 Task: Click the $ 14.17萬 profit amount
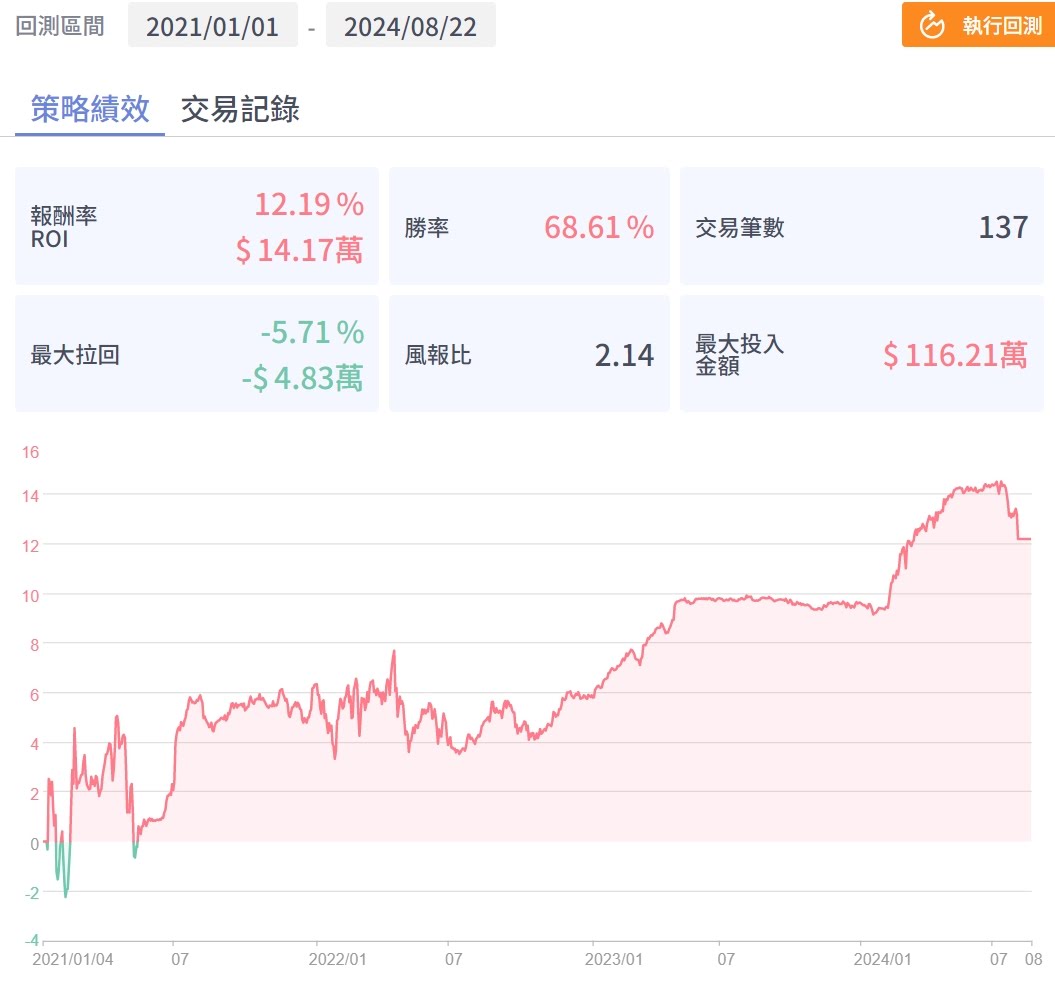[x=299, y=250]
